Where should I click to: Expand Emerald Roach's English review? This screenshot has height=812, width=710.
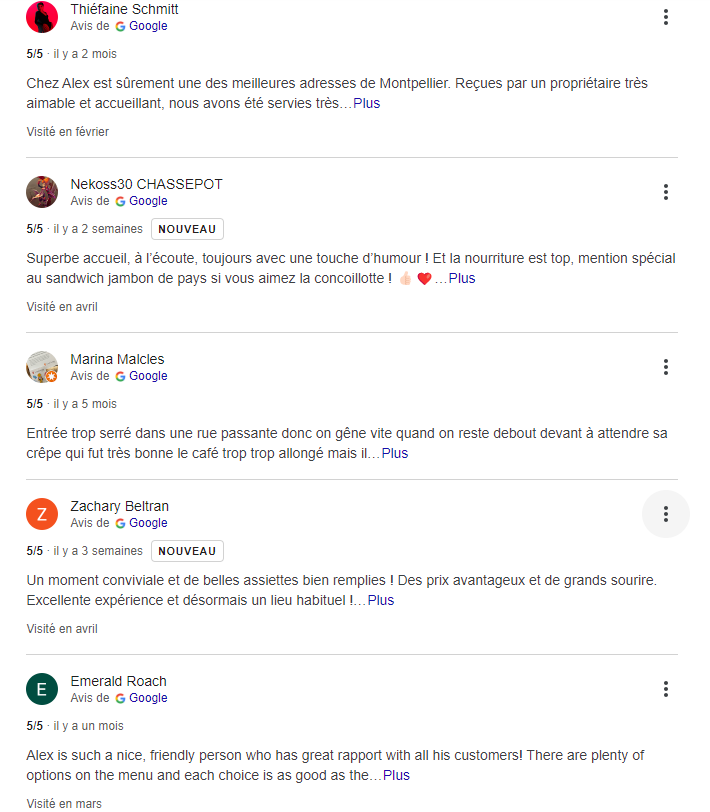396,775
